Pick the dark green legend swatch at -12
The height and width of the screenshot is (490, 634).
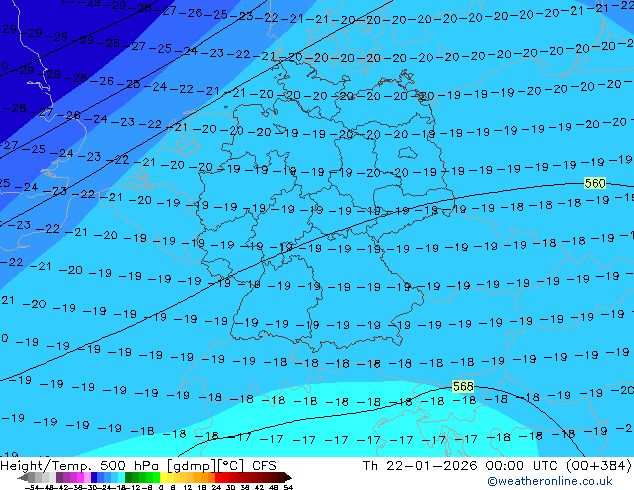click(x=129, y=477)
